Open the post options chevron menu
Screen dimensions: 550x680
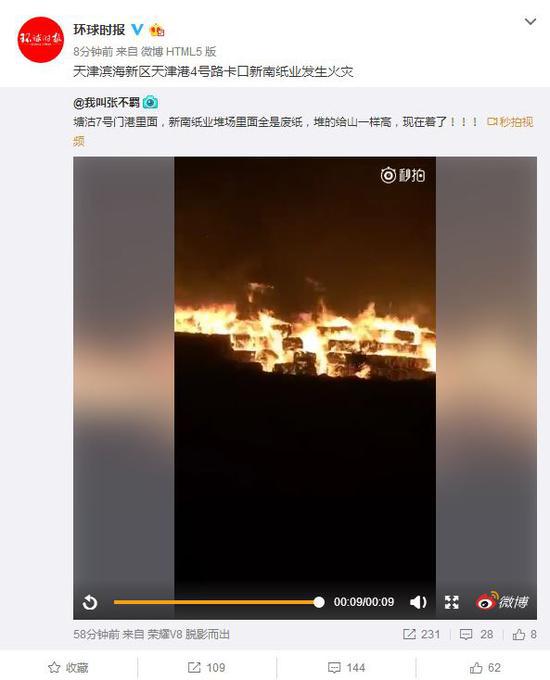coord(530,21)
